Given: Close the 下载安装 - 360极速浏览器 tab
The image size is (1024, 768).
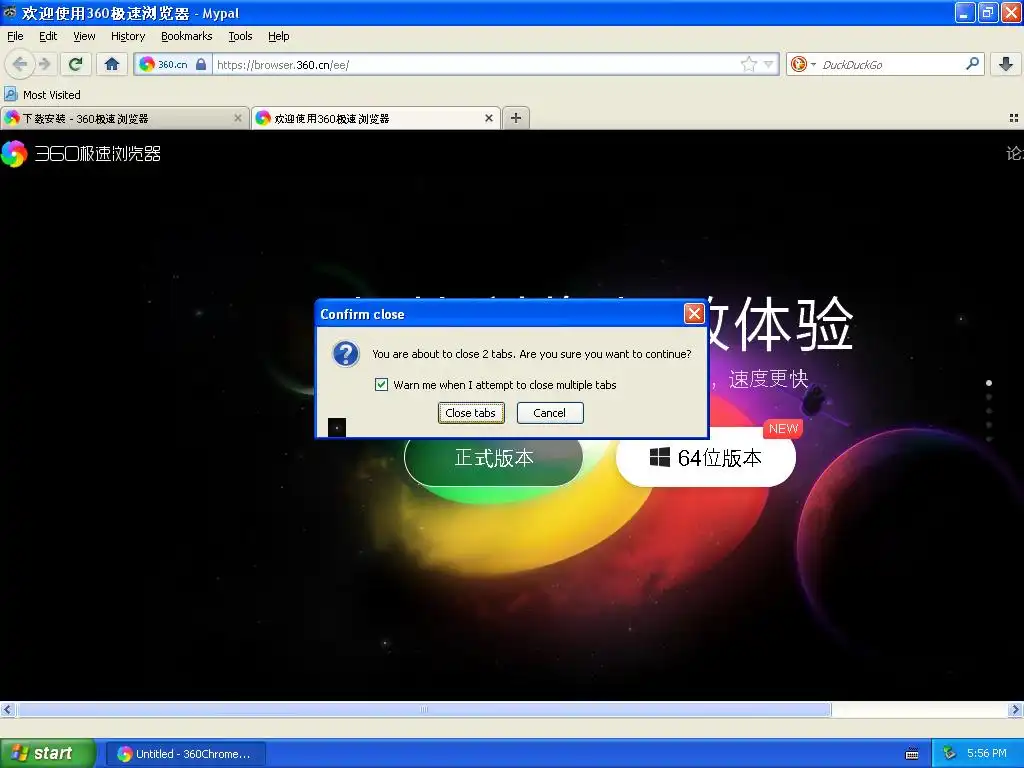Looking at the screenshot, I should (x=238, y=118).
